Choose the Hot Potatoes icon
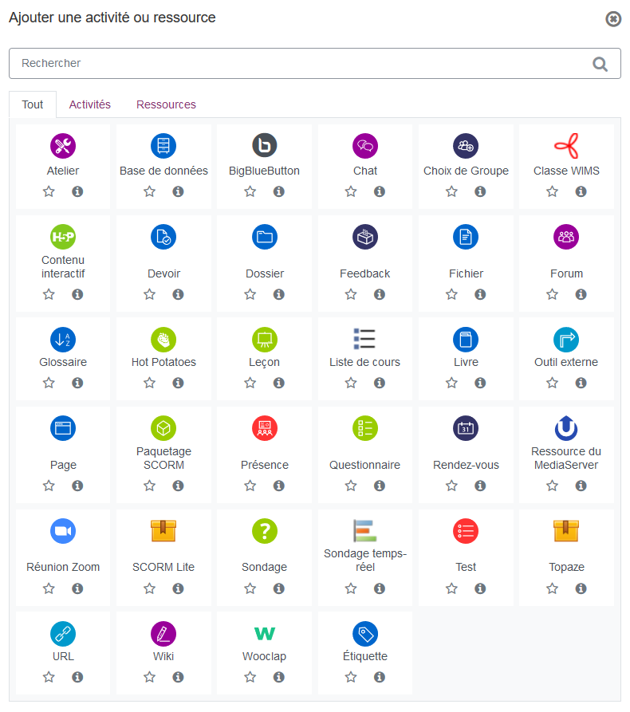The image size is (630, 712). pyautogui.click(x=164, y=339)
